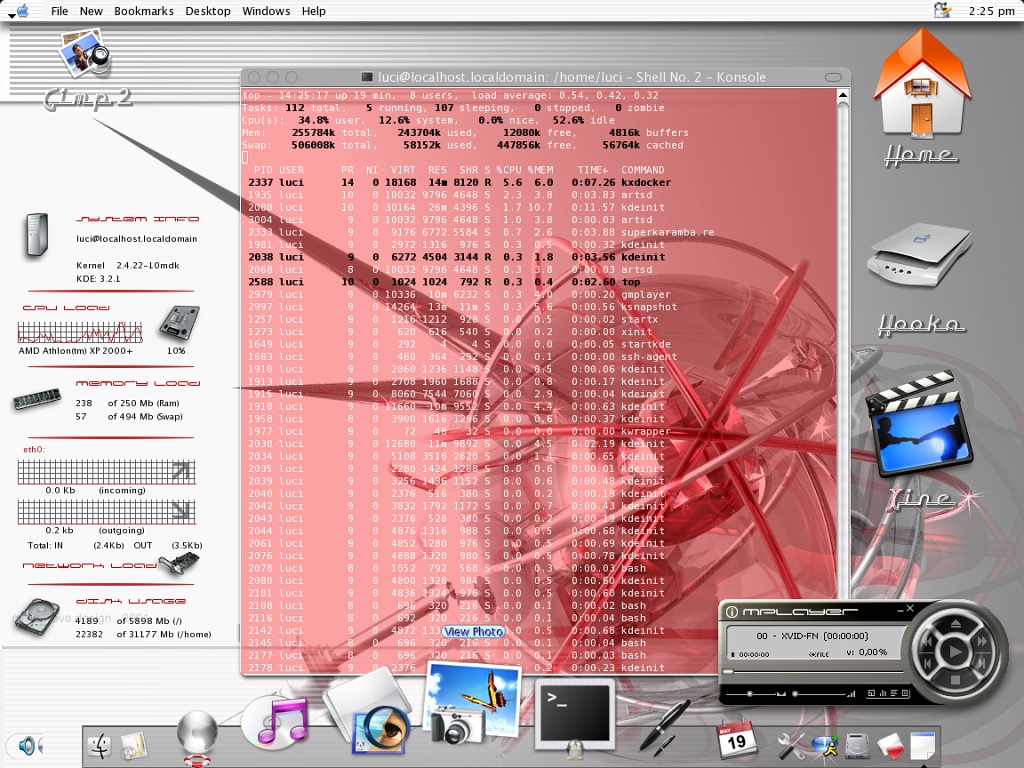Click the gmplayer command in top output

(x=645, y=294)
